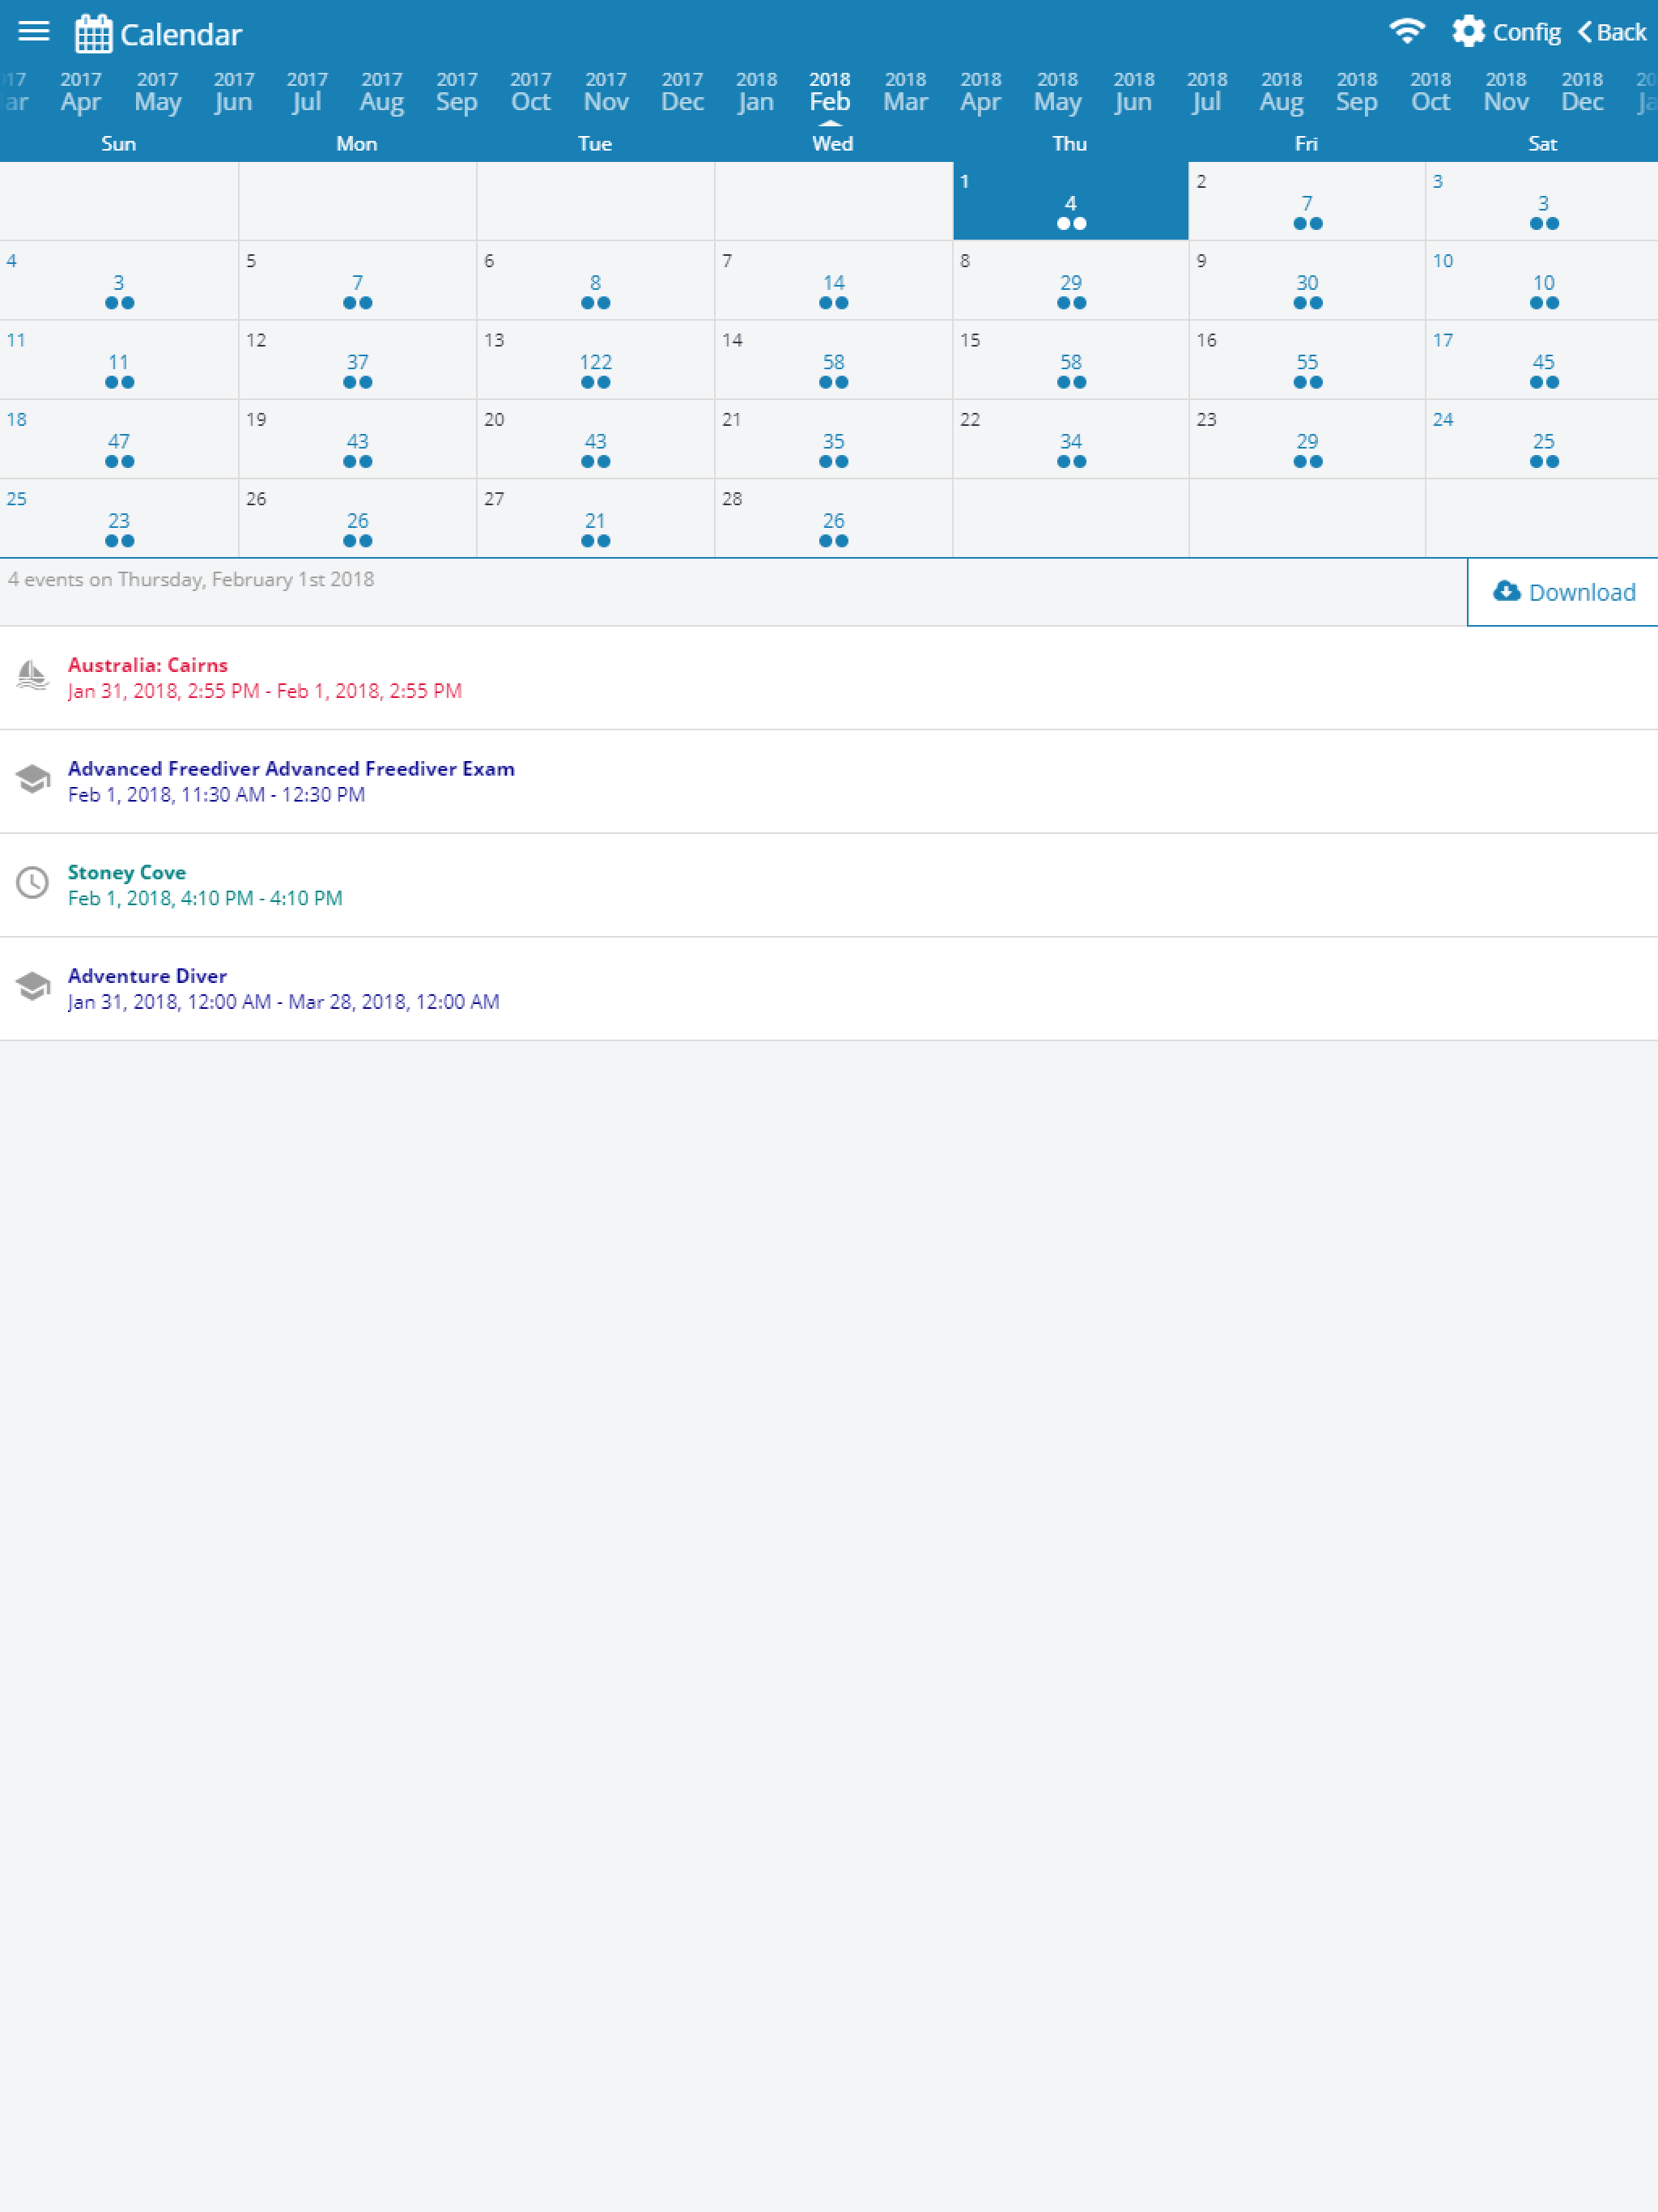Image resolution: width=1658 pixels, height=2212 pixels.
Task: Select February 16 with 55 events
Action: point(1307,360)
